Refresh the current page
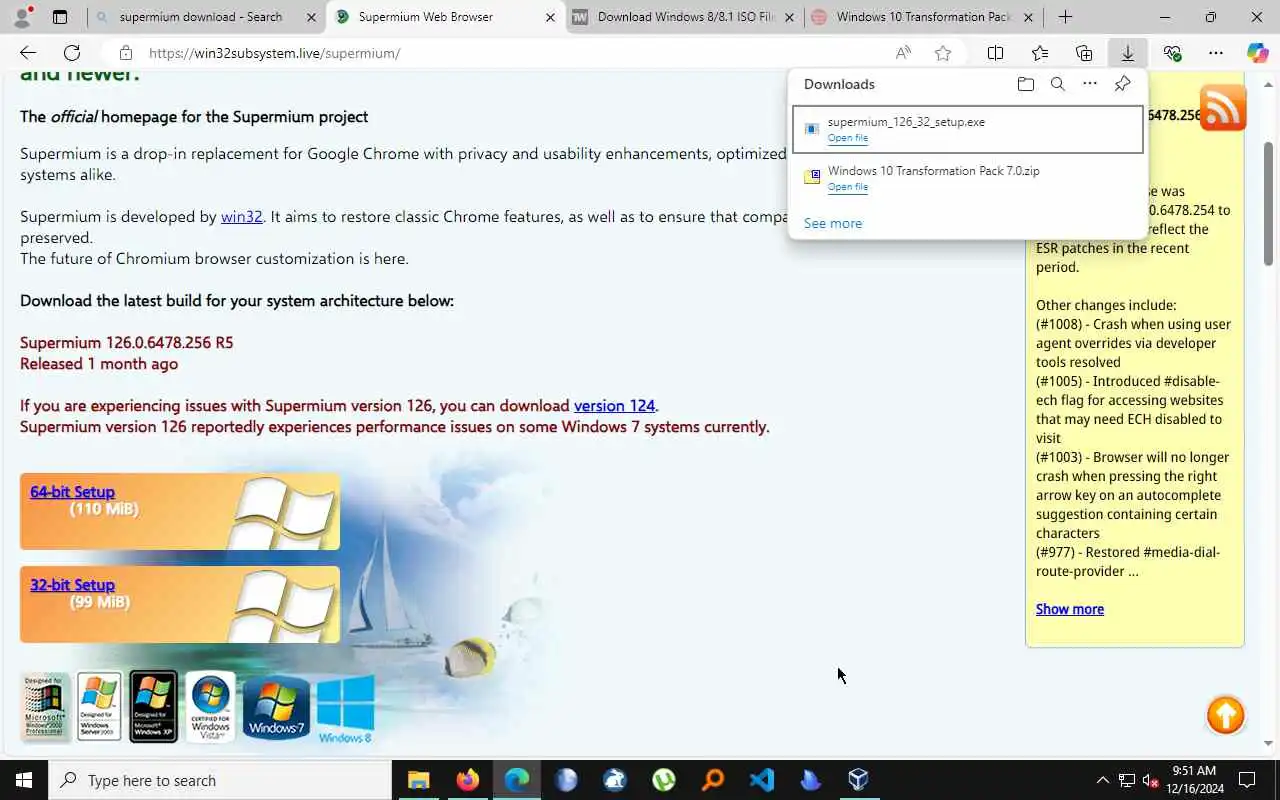Image resolution: width=1280 pixels, height=800 pixels. (72, 53)
